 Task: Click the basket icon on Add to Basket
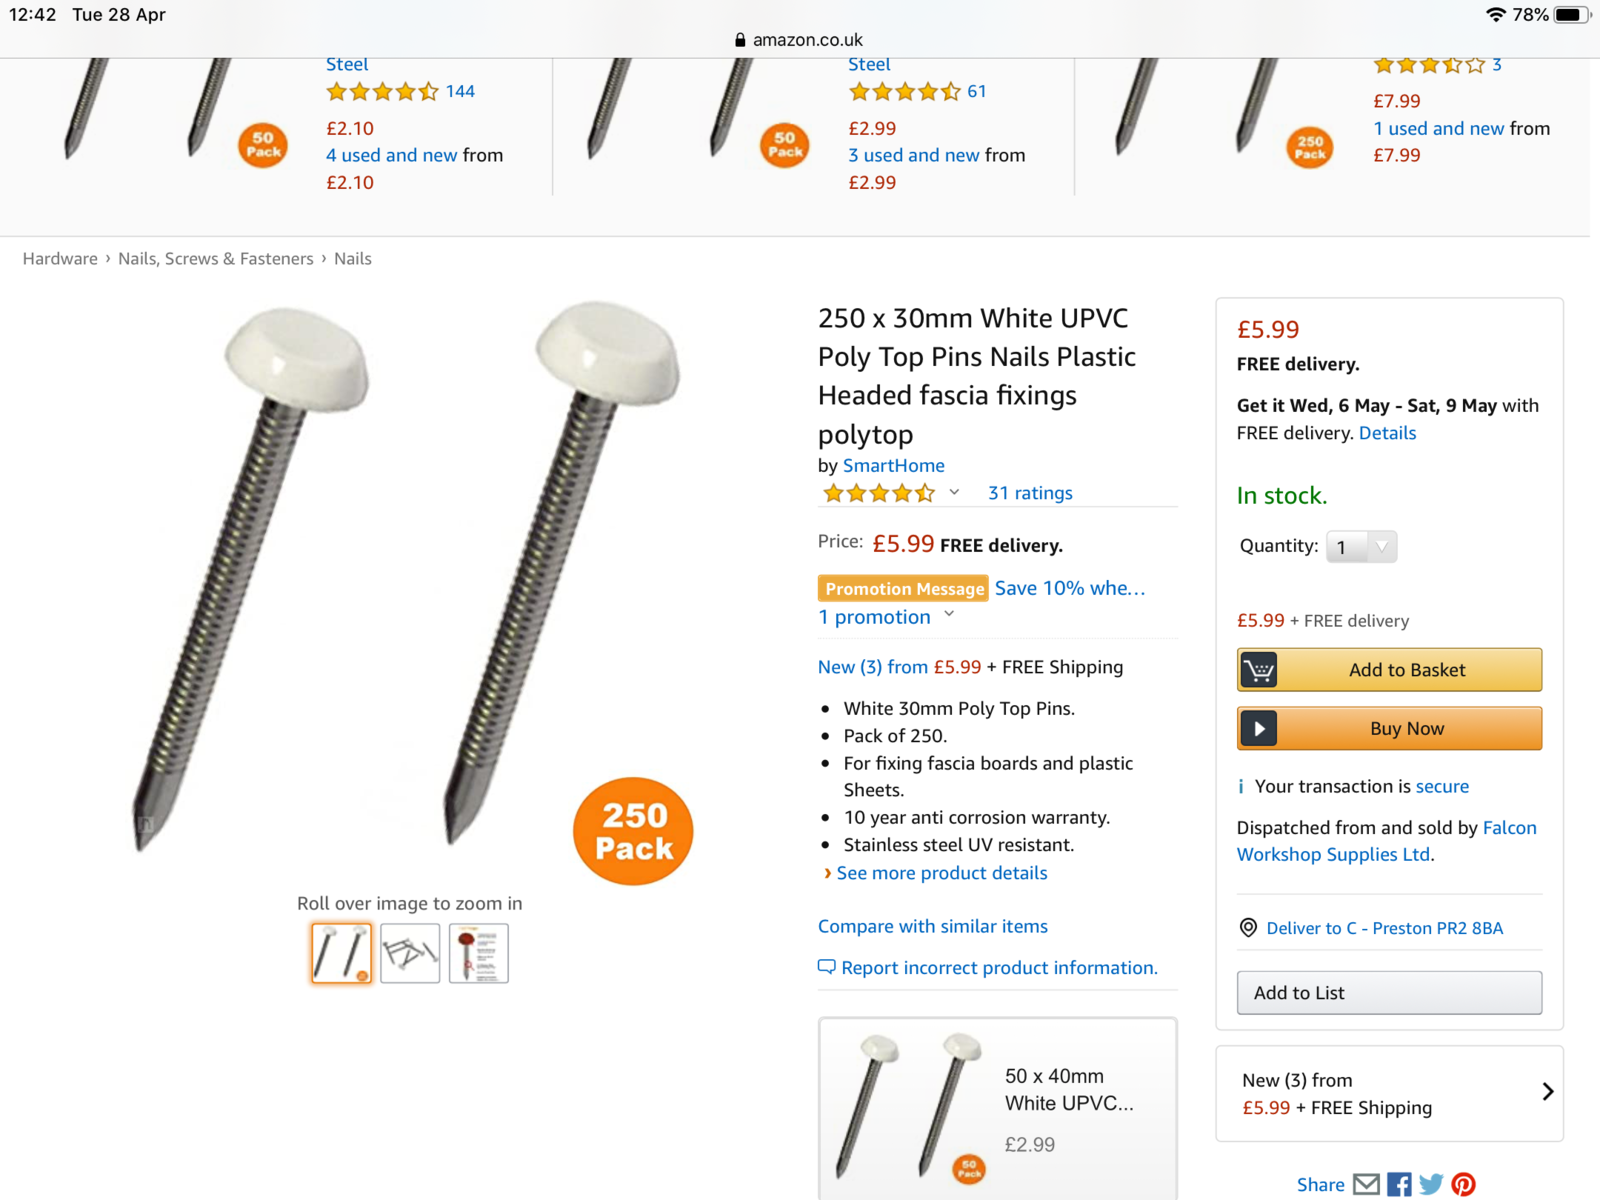pyautogui.click(x=1260, y=670)
